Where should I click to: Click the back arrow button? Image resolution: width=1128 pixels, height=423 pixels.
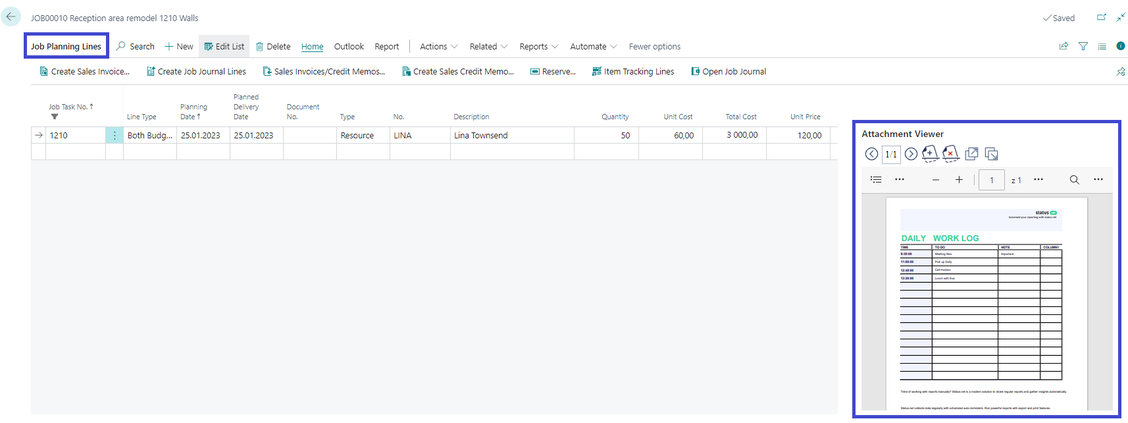12,17
